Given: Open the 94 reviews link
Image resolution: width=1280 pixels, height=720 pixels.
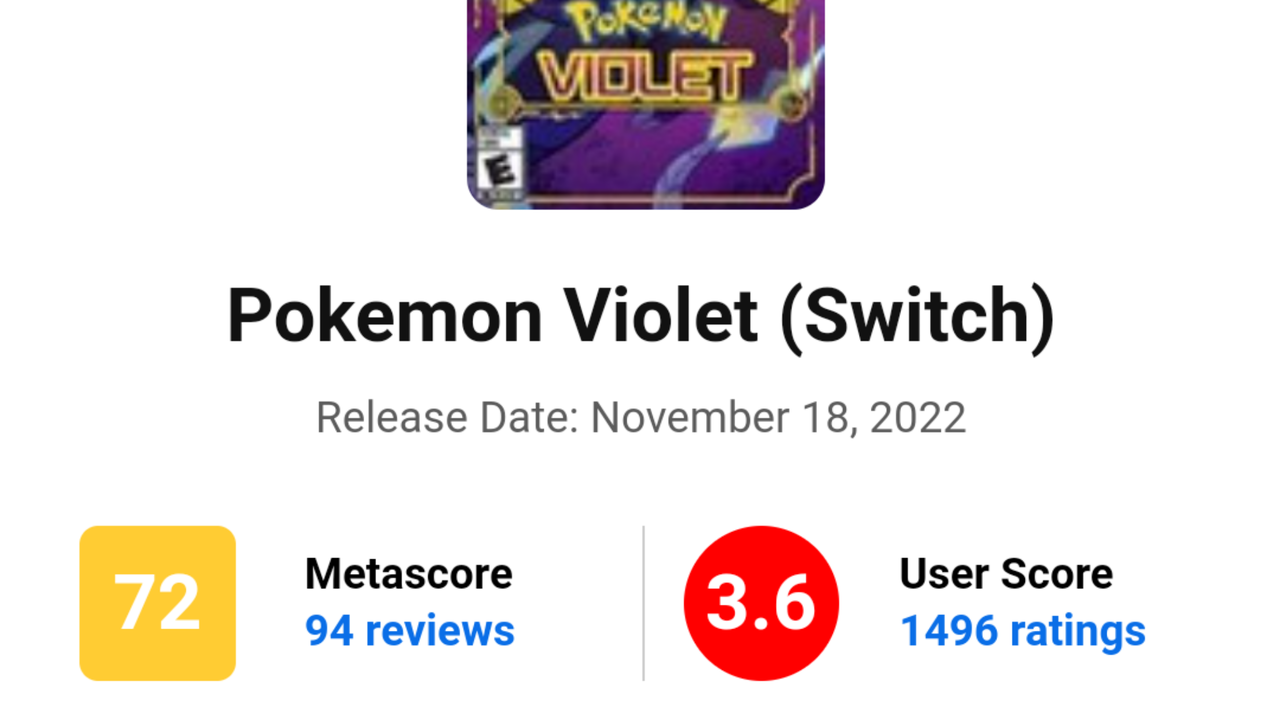Looking at the screenshot, I should pyautogui.click(x=409, y=631).
